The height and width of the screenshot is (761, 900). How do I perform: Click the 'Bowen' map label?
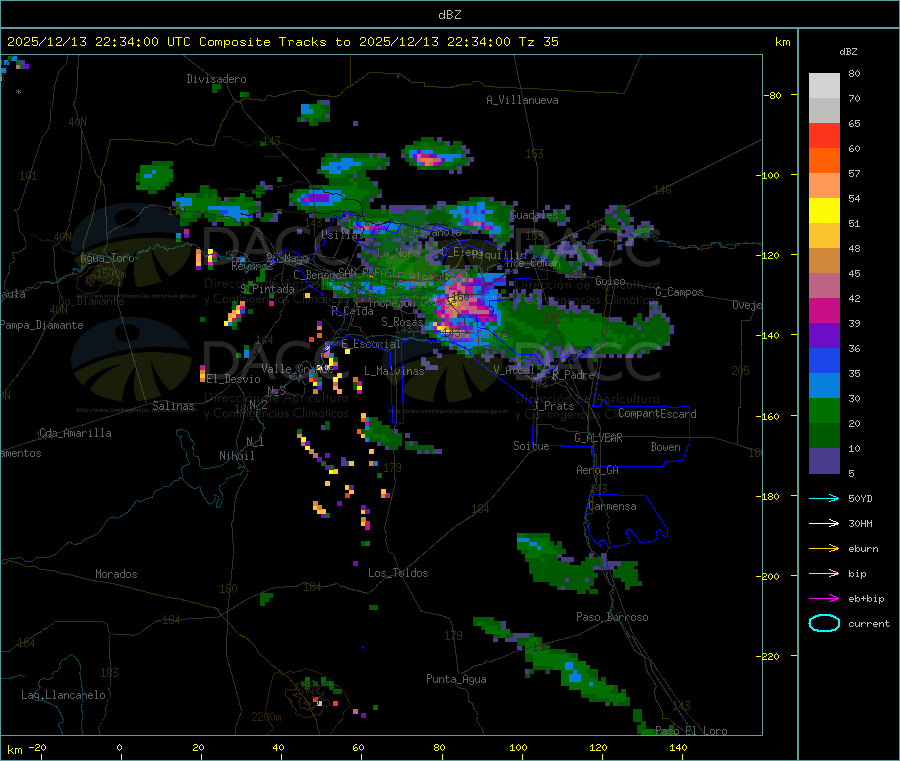[x=666, y=447]
